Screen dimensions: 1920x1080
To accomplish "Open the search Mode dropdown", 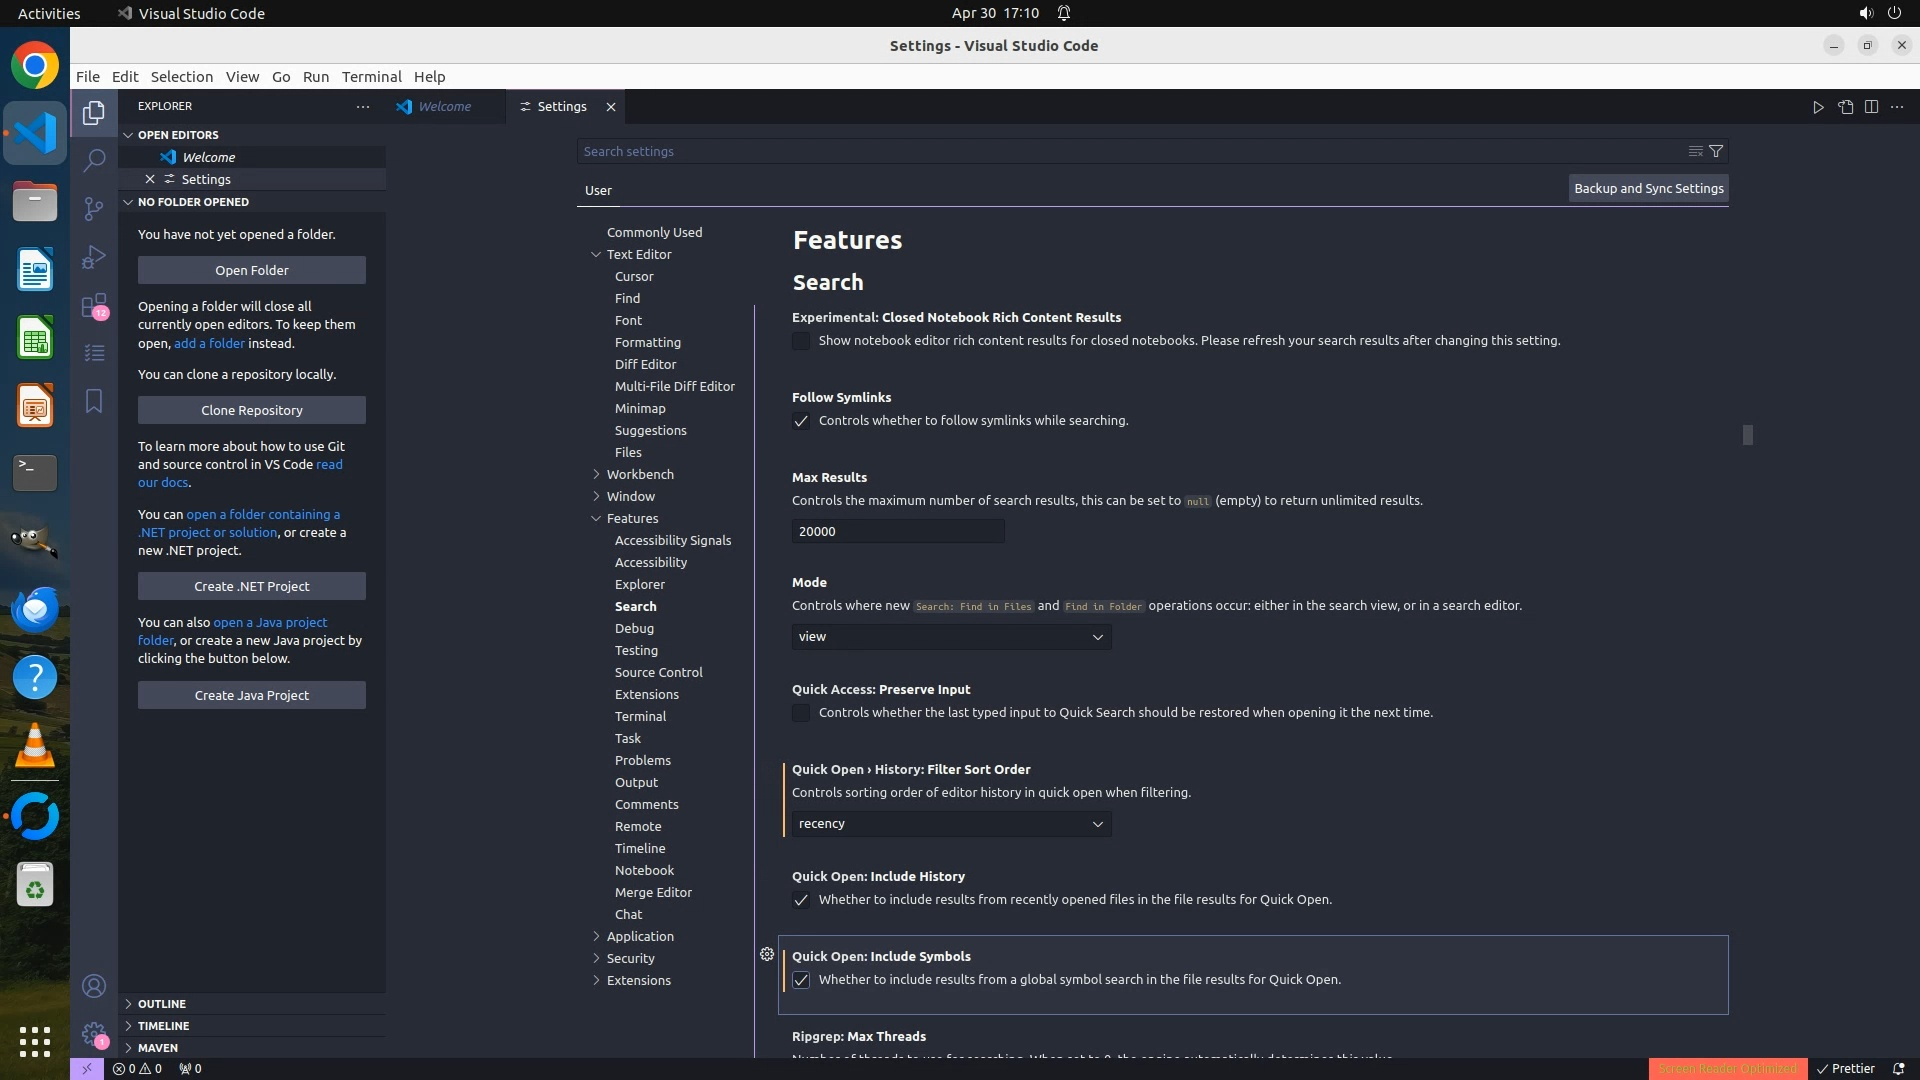I will (951, 637).
